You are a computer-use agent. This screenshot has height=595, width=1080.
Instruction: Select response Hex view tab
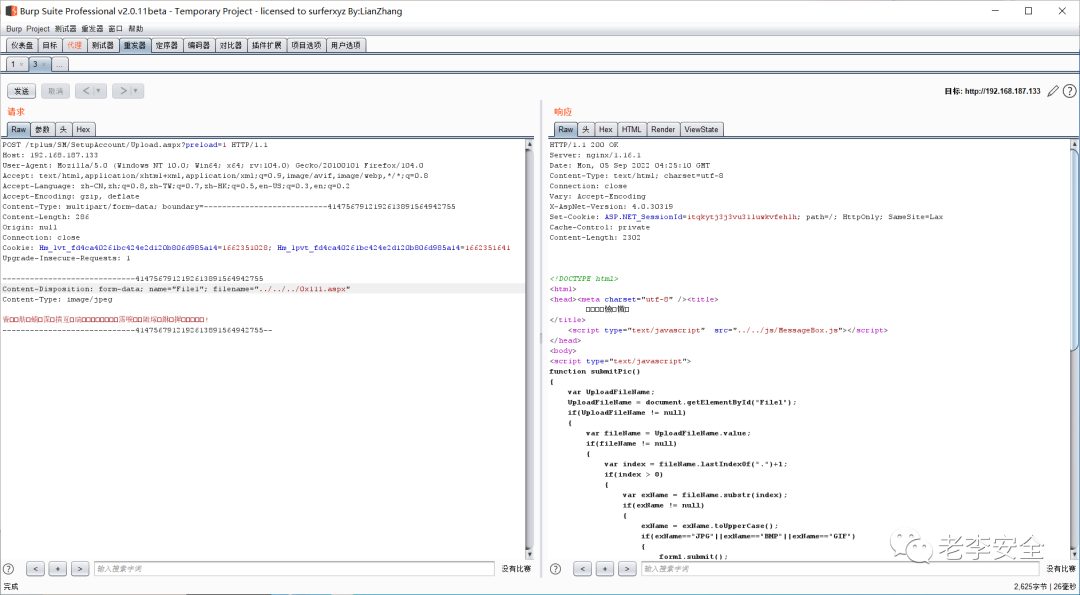tap(605, 129)
